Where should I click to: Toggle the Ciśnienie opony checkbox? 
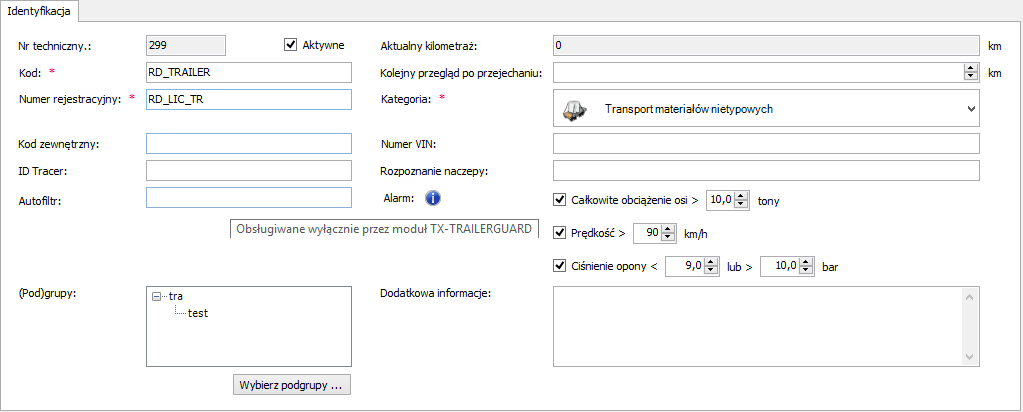(x=560, y=266)
